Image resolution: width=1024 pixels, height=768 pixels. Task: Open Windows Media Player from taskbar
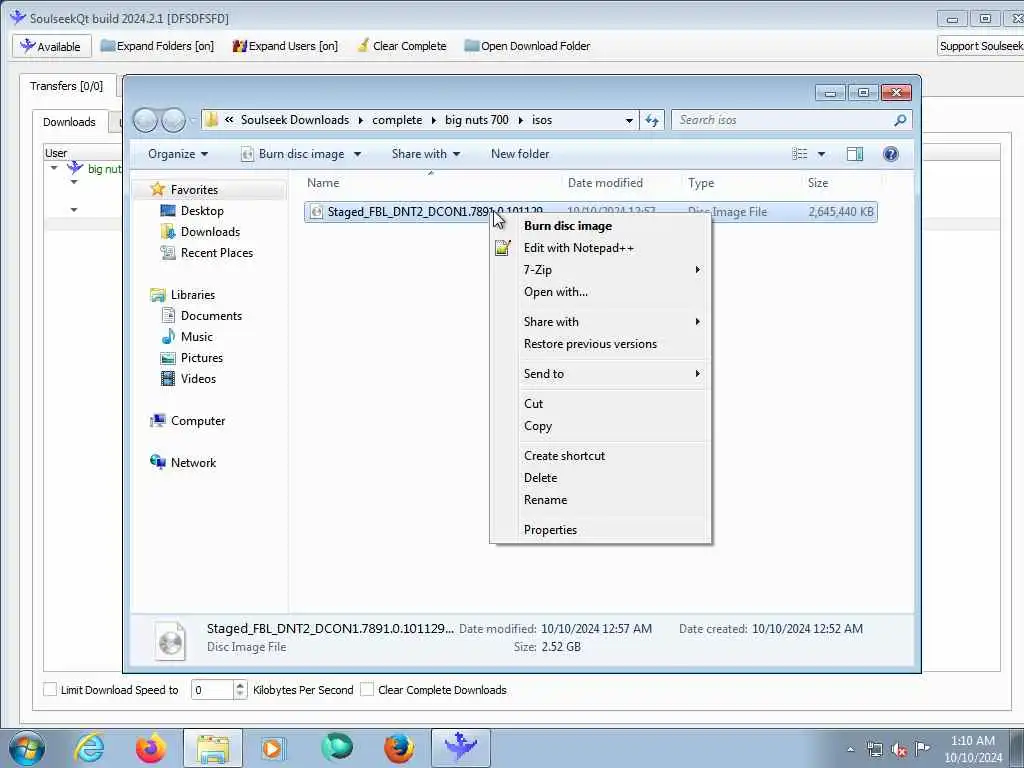click(x=273, y=748)
